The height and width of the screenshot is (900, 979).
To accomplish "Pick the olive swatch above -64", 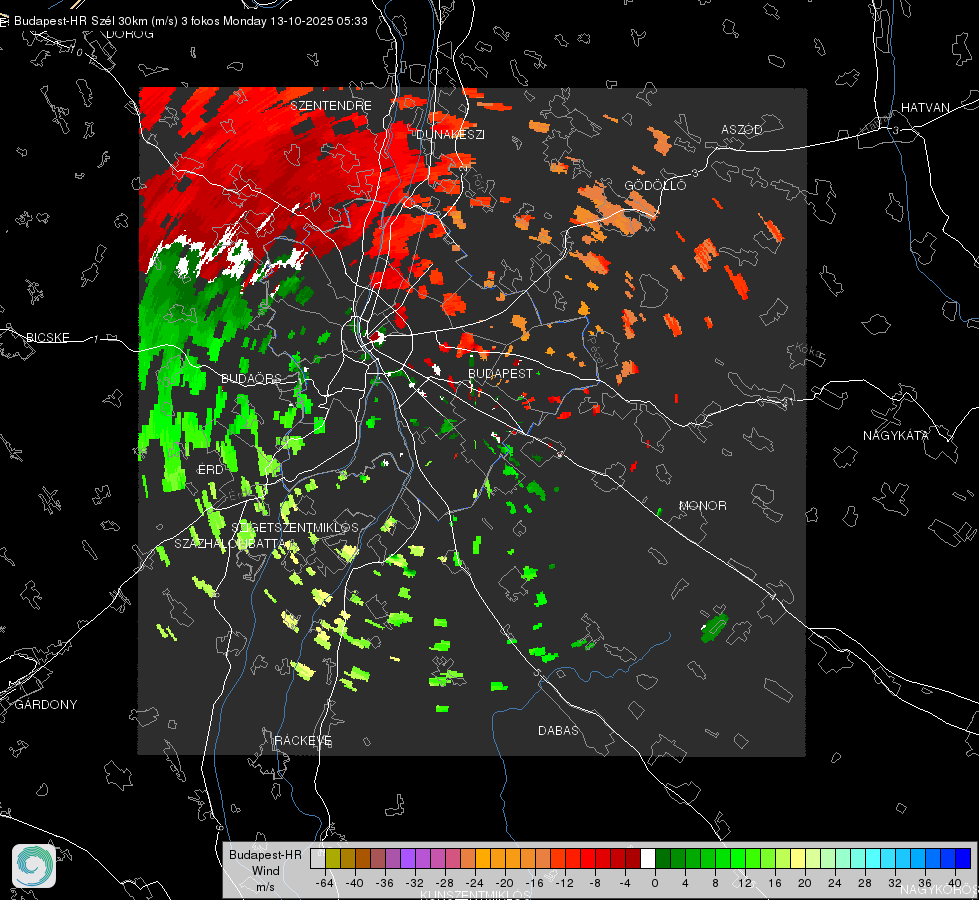I will tap(333, 859).
